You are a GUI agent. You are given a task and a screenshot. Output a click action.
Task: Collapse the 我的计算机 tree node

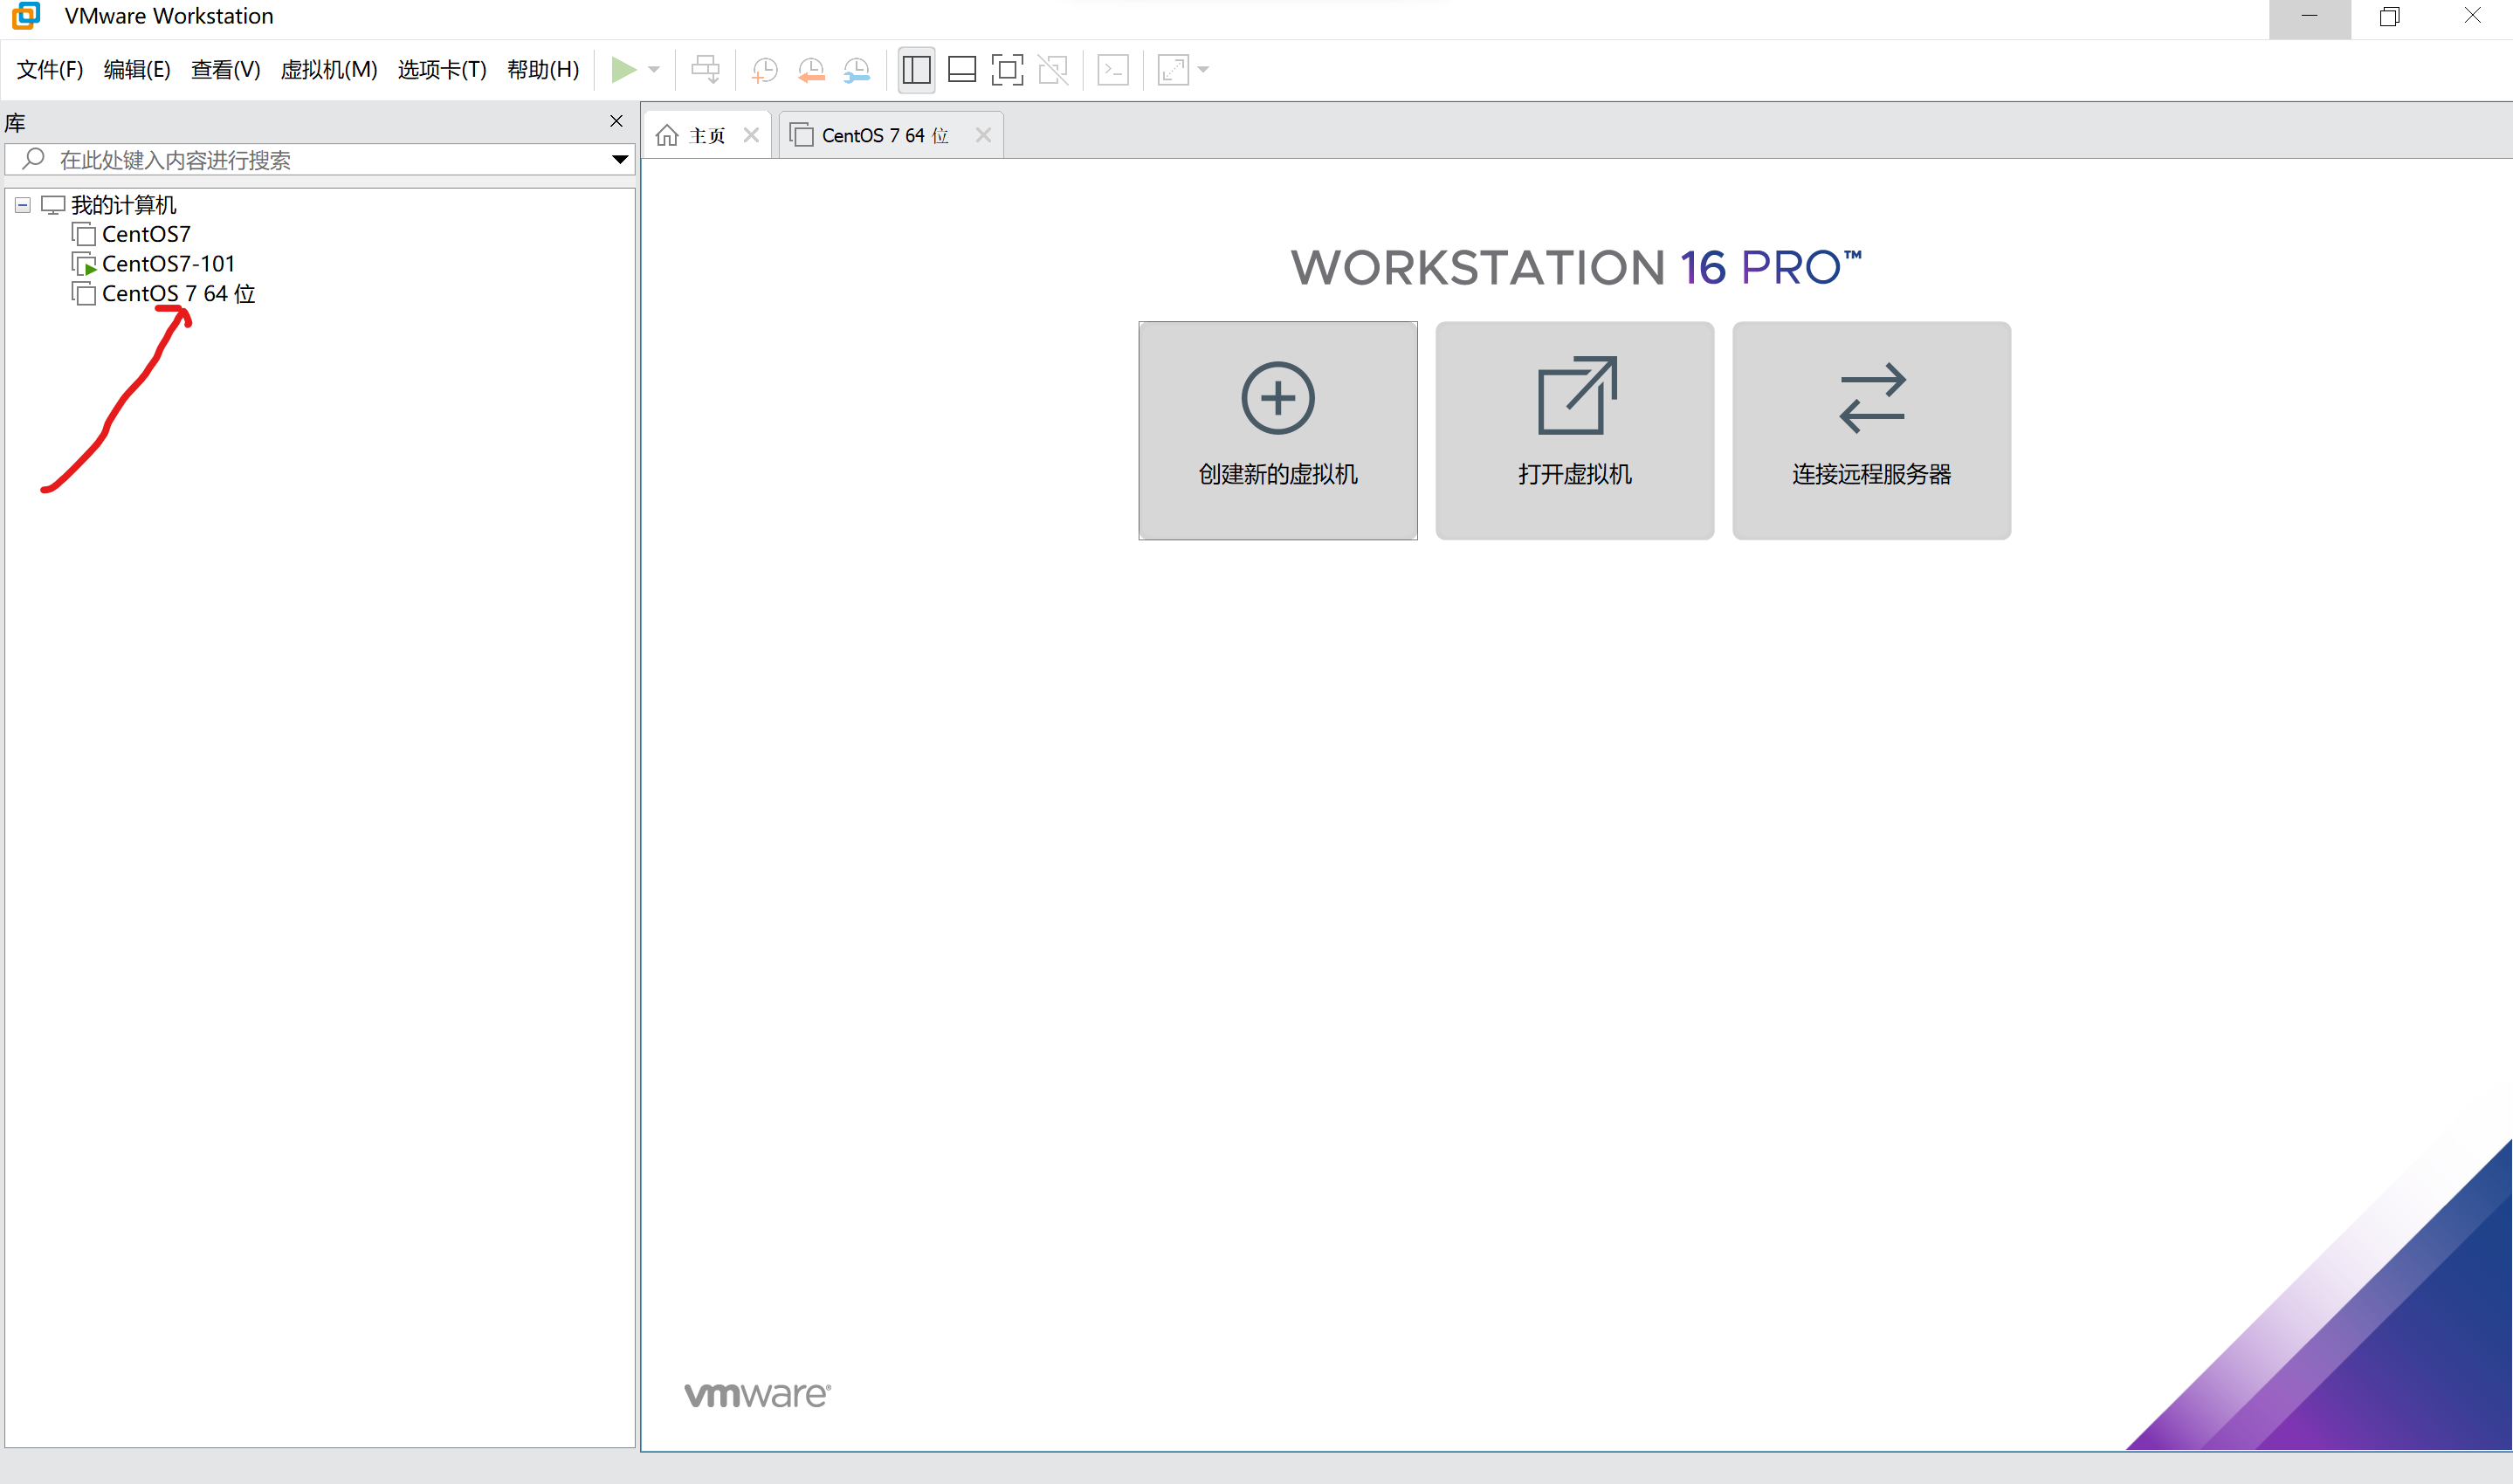[x=22, y=205]
